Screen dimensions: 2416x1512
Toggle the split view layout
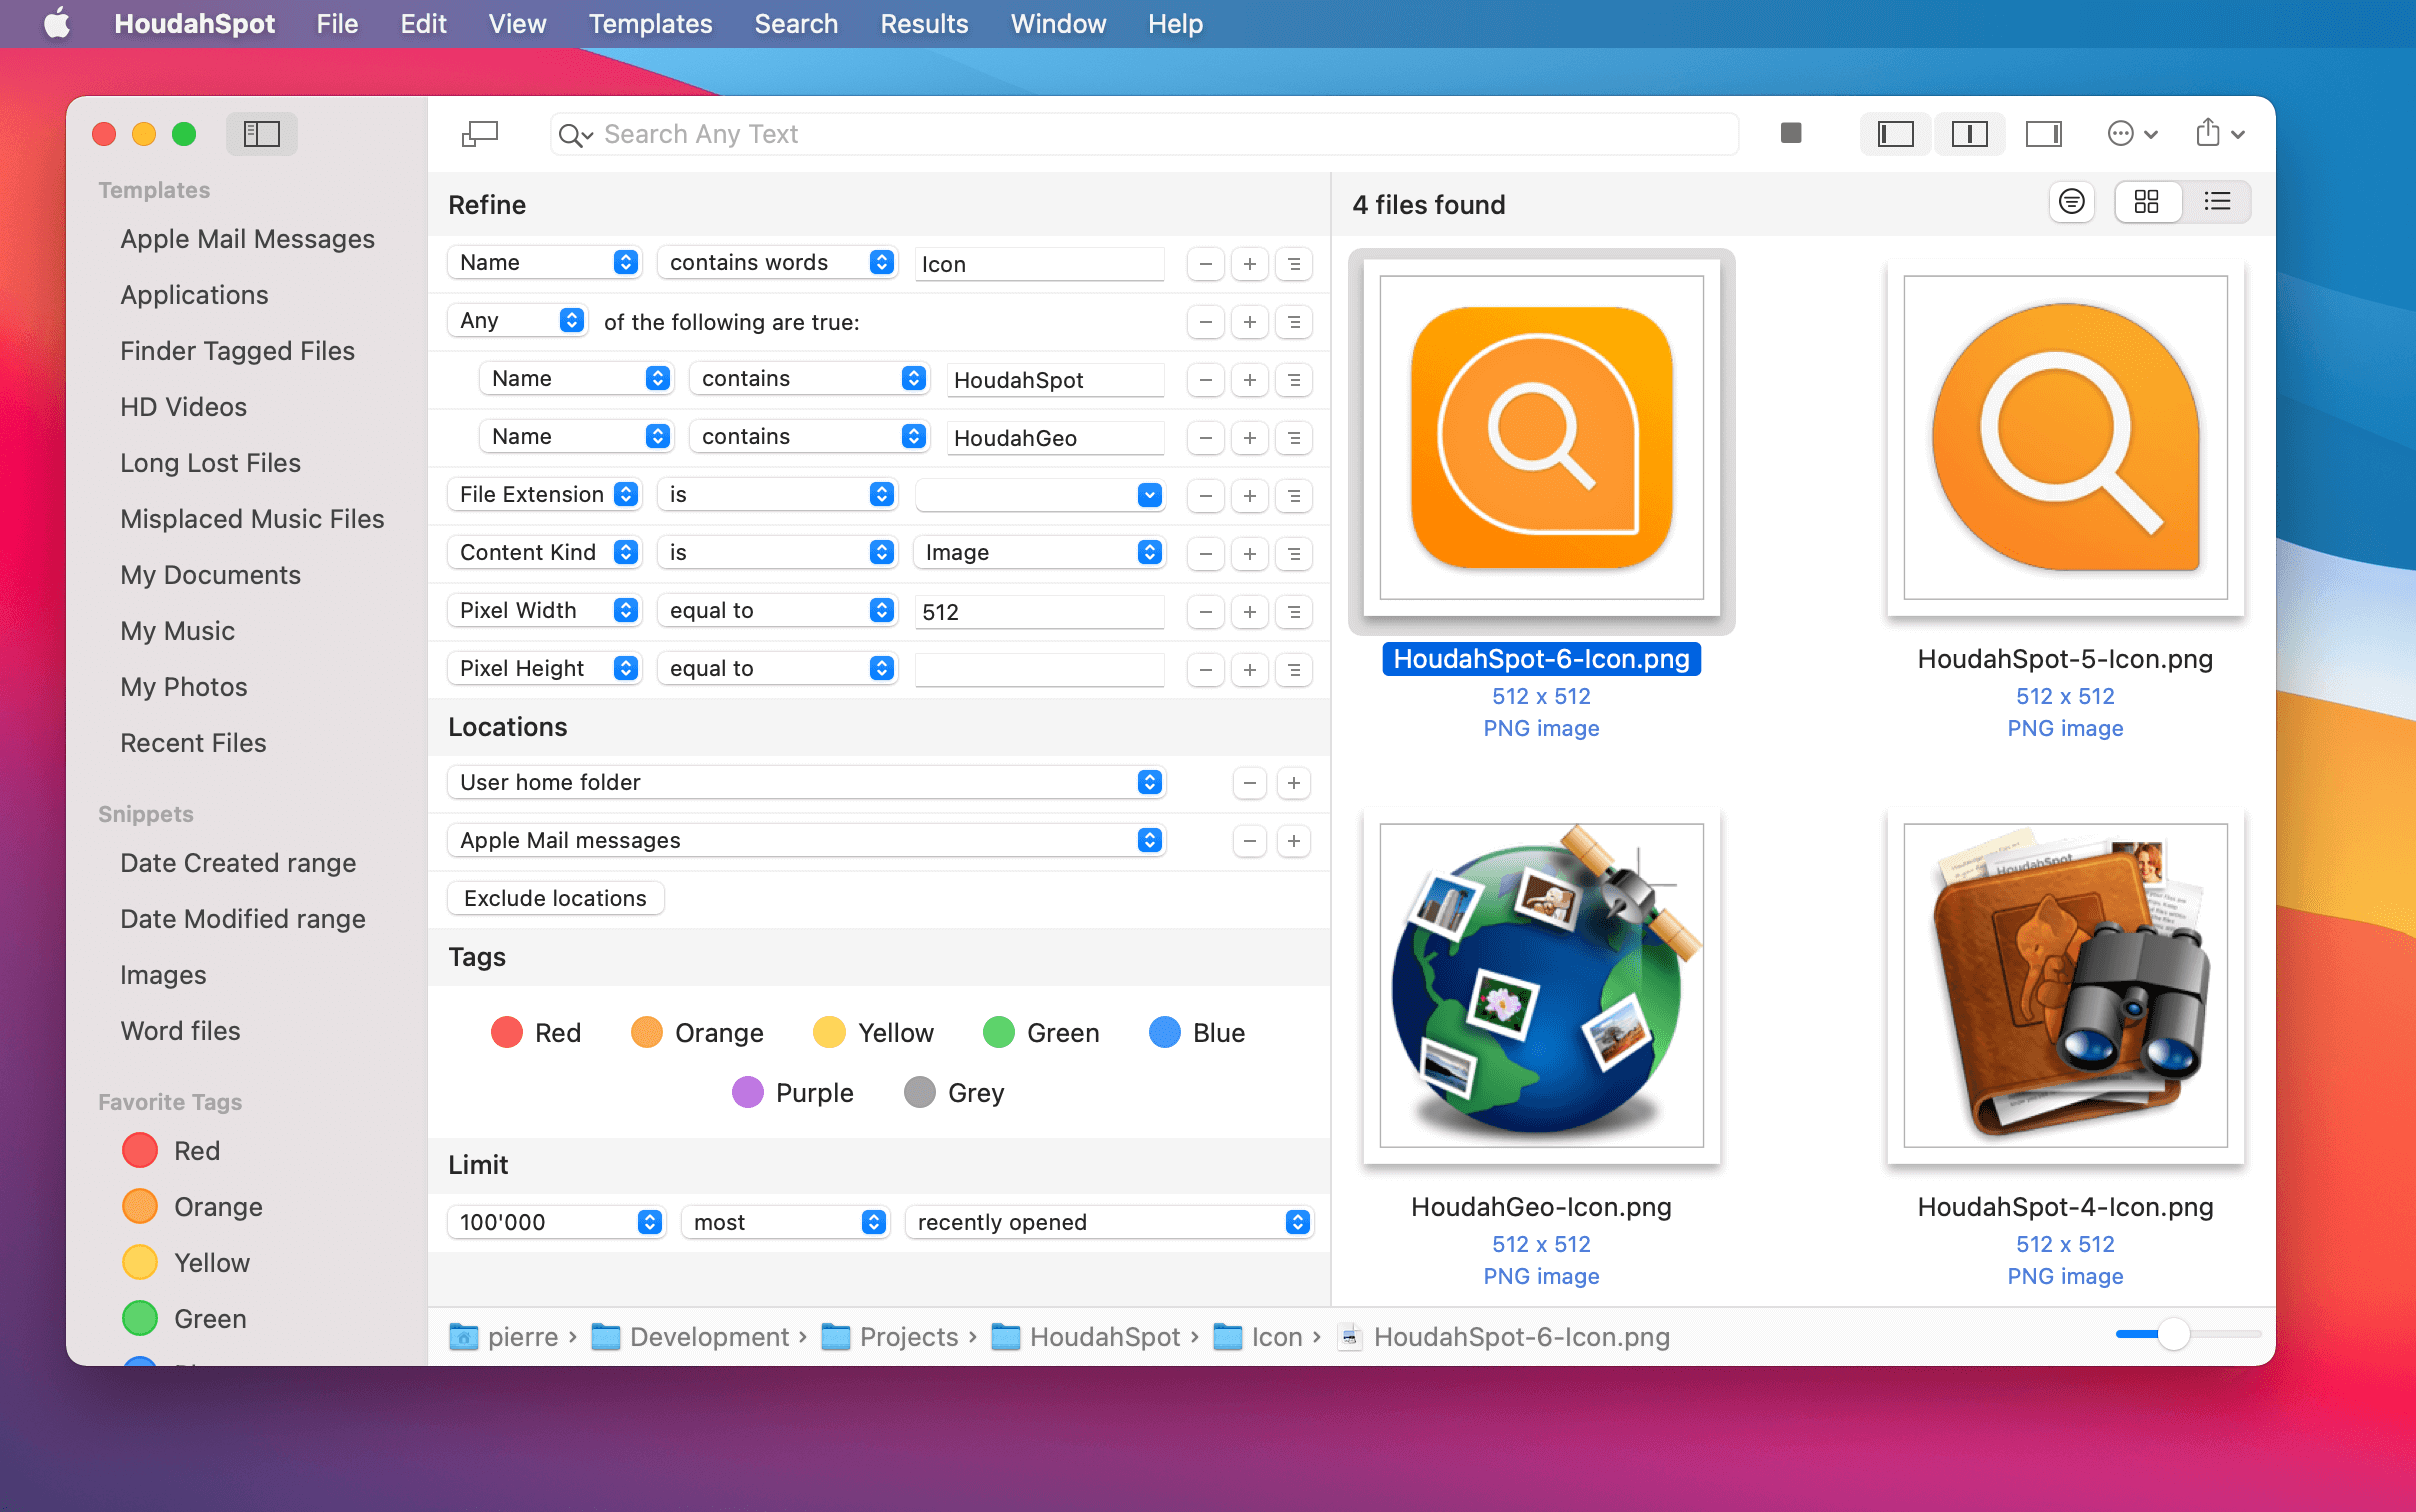pyautogui.click(x=1969, y=133)
